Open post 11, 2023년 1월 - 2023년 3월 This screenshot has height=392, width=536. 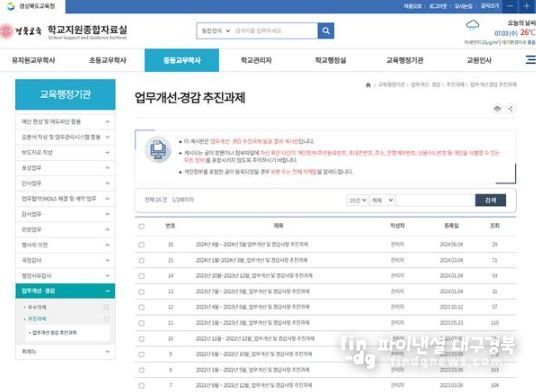tap(253, 323)
